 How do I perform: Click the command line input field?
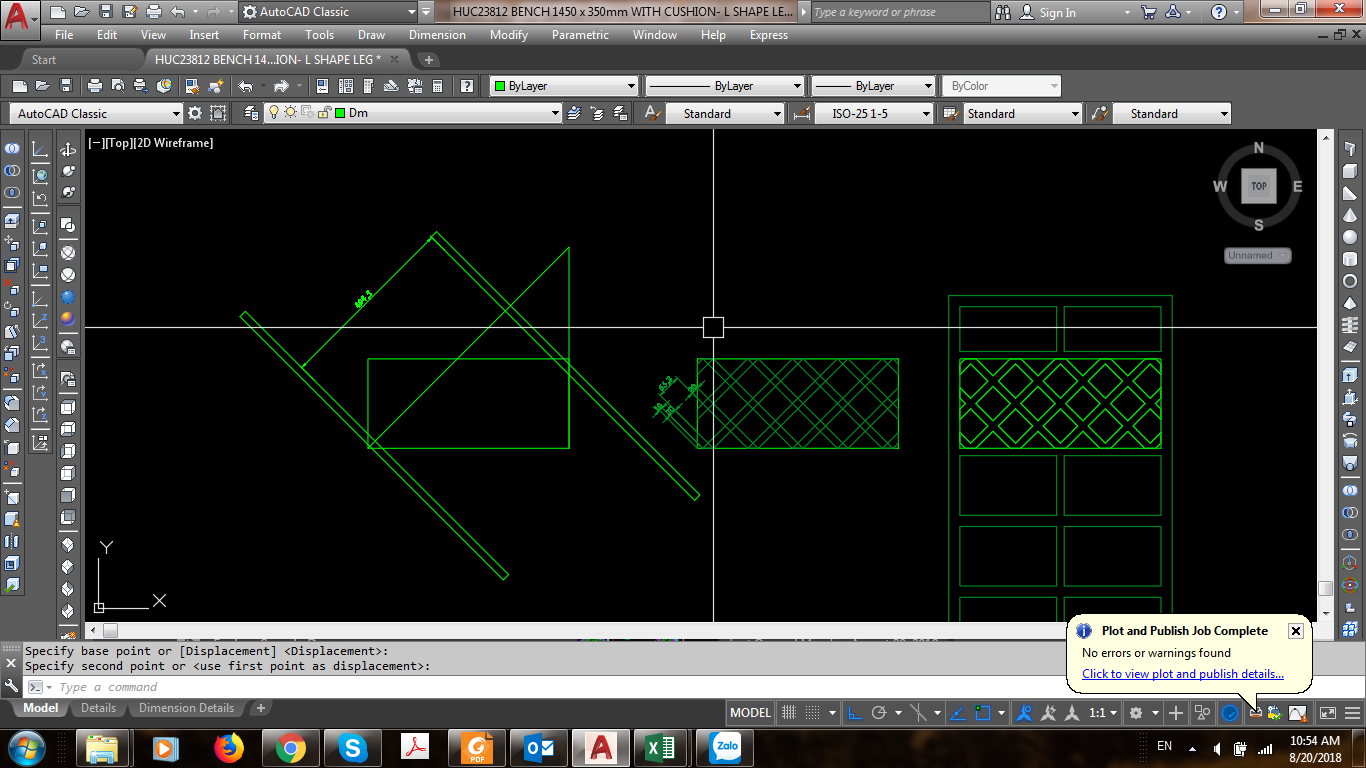(560, 687)
